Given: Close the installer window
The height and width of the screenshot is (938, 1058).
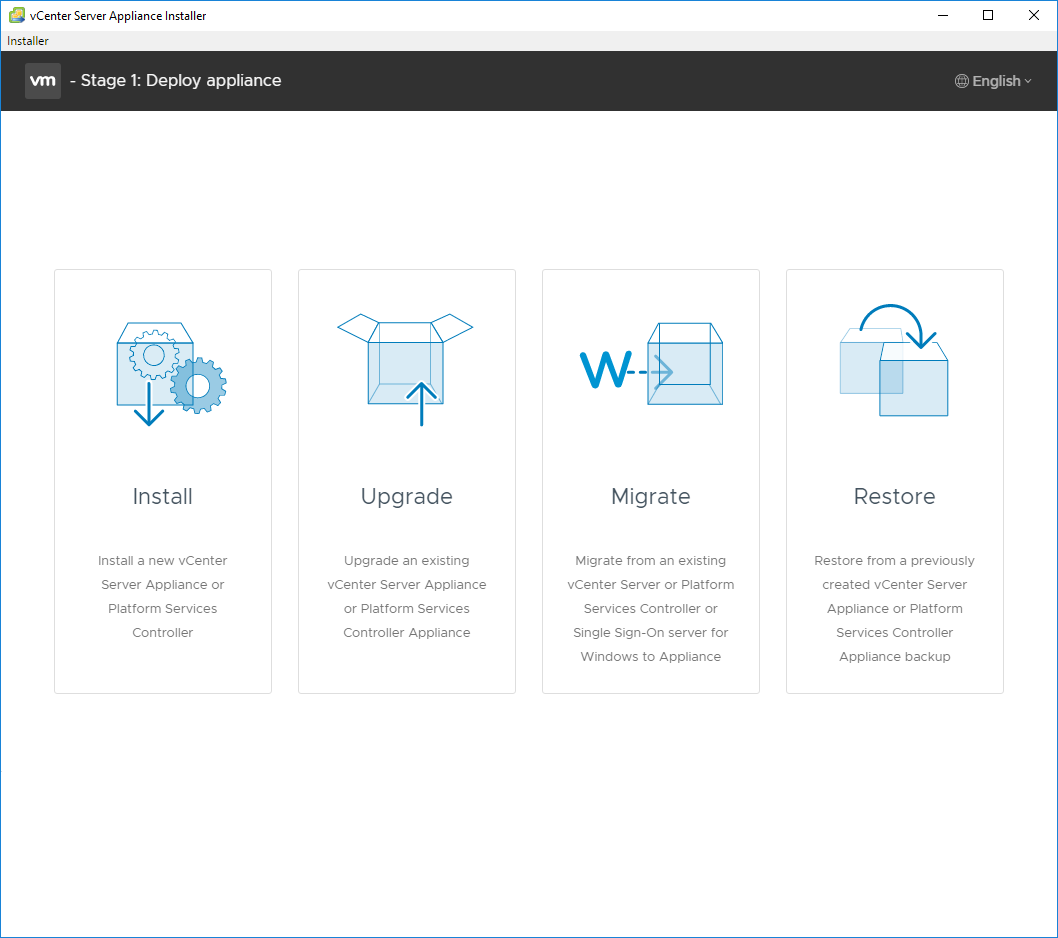Looking at the screenshot, I should 1034,15.
